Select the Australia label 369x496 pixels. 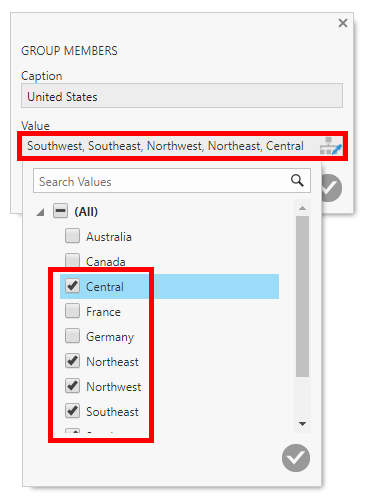coord(109,237)
